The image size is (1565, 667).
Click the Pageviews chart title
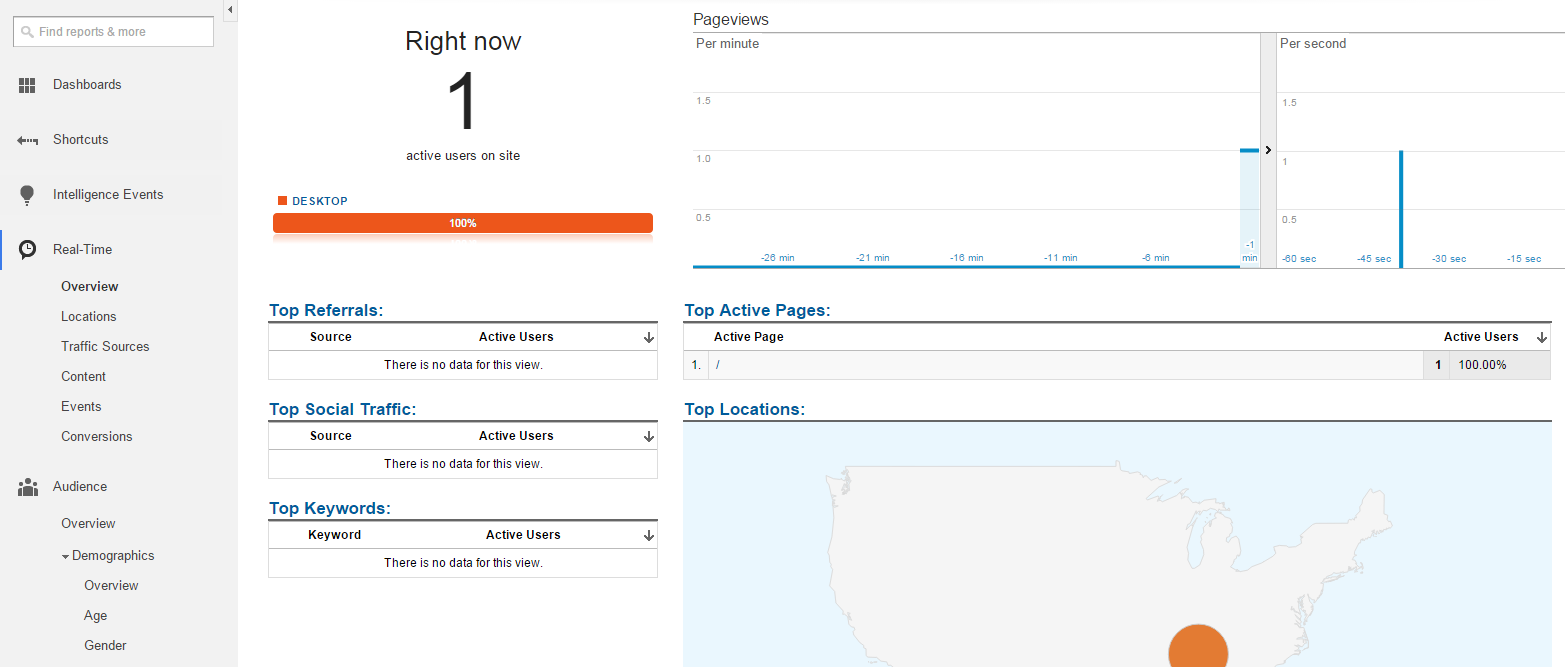(731, 20)
